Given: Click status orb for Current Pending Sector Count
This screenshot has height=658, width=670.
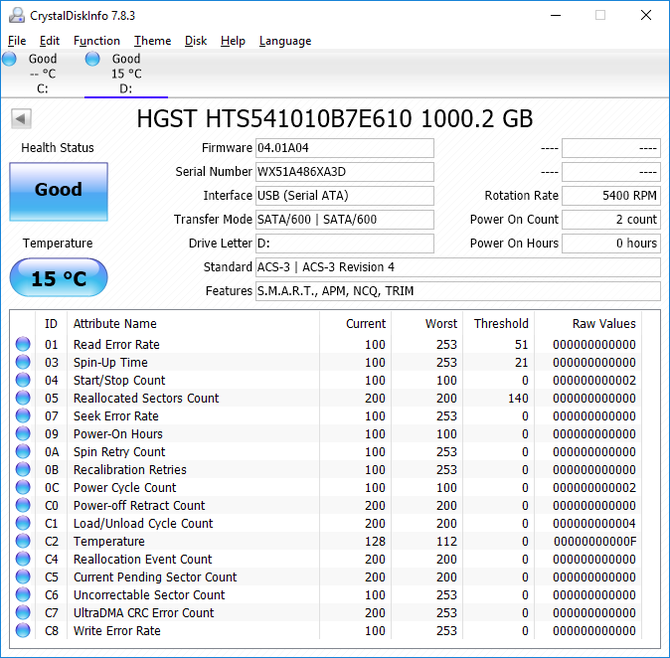Looking at the screenshot, I should [x=23, y=577].
